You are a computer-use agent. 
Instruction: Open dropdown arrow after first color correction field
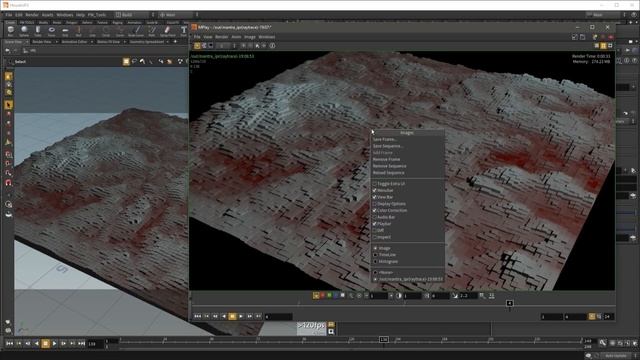point(391,296)
